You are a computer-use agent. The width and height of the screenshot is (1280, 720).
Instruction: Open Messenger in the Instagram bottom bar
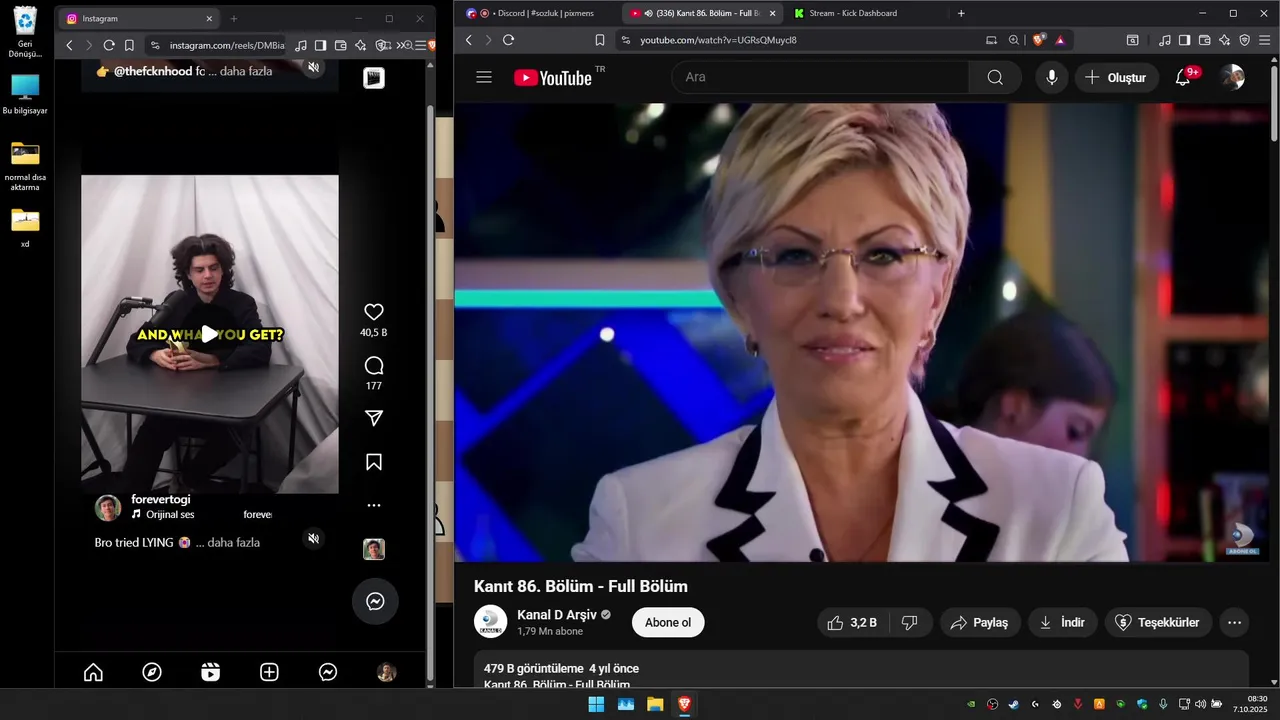point(328,673)
